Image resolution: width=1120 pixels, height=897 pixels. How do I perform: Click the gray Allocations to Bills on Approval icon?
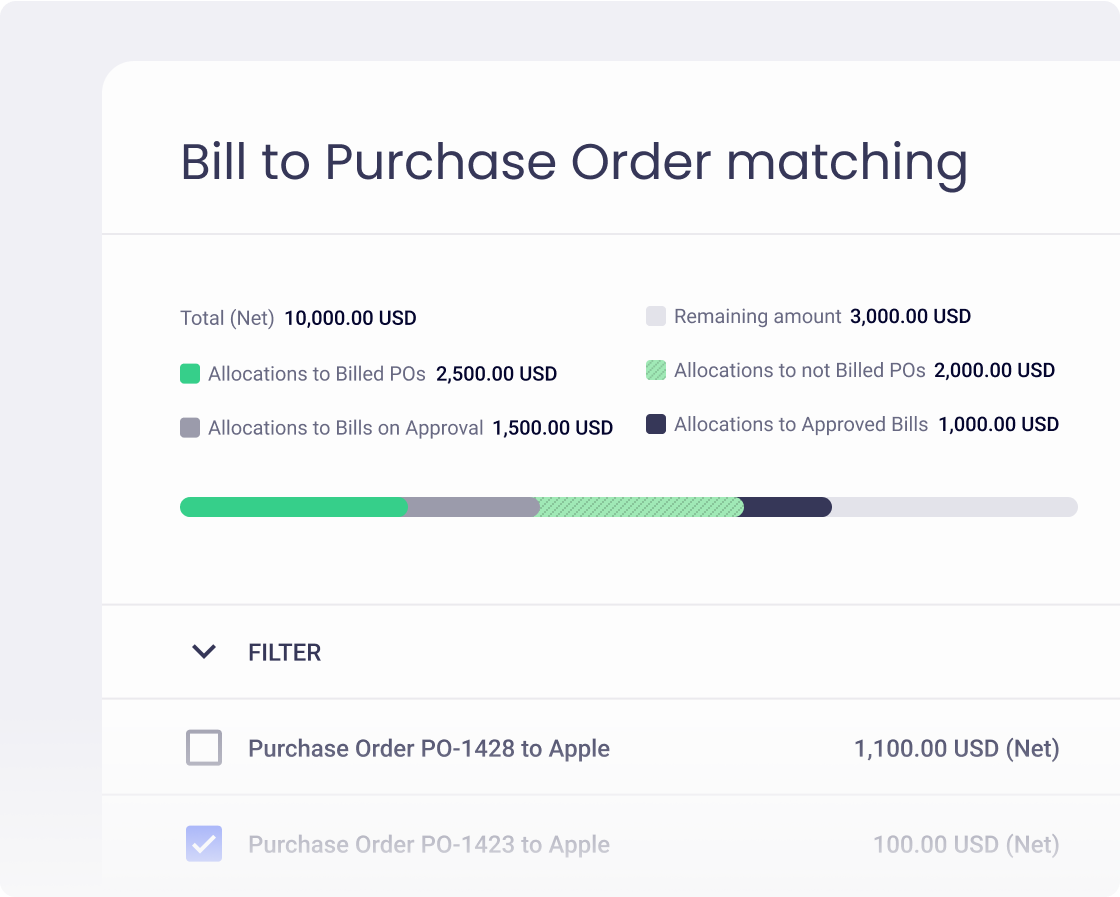tap(190, 427)
